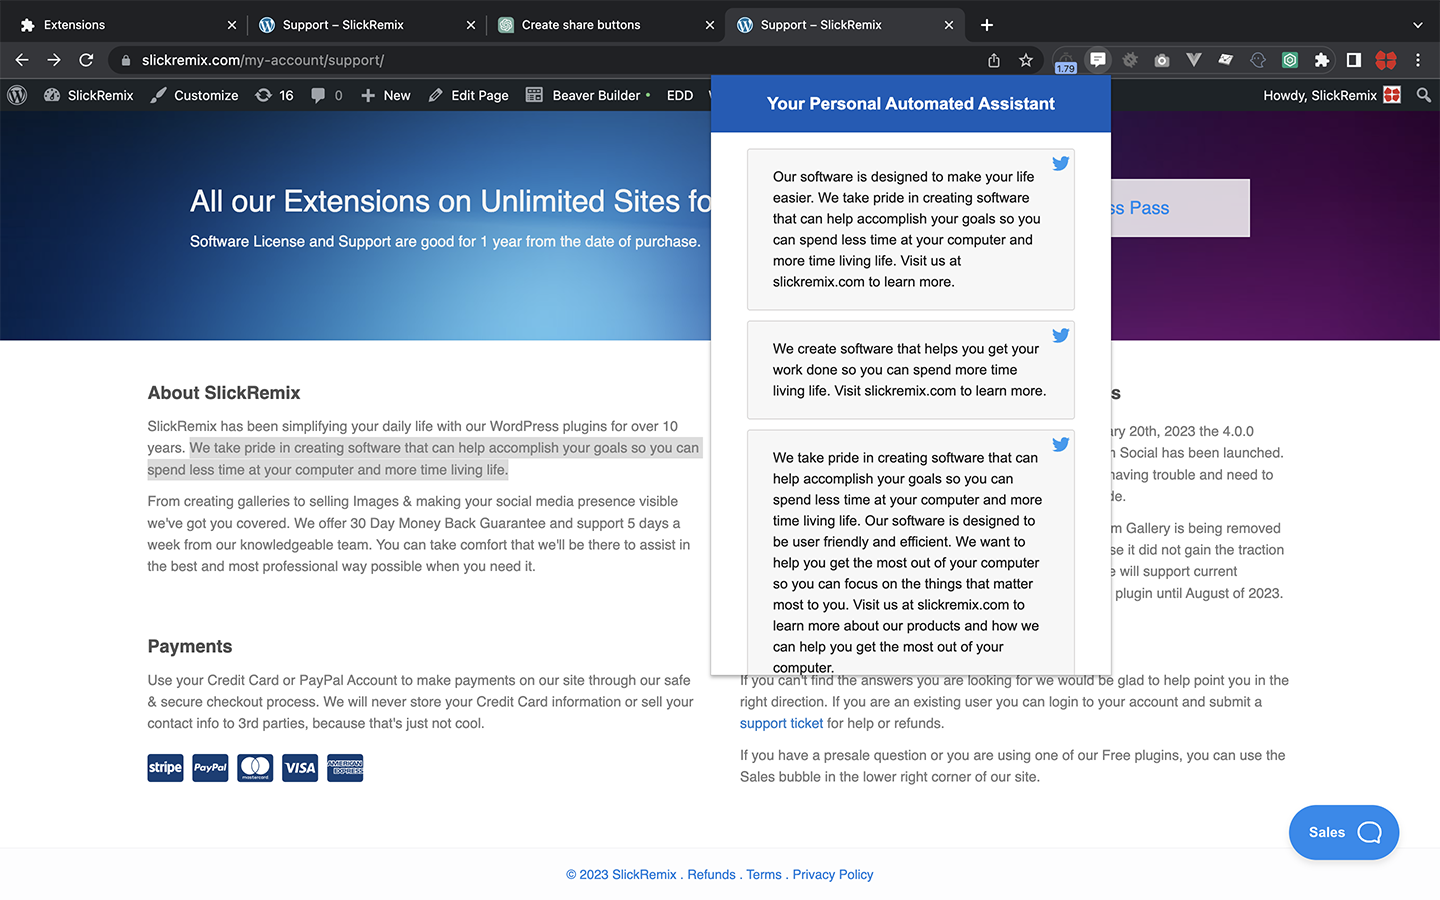This screenshot has height=900, width=1440.
Task: Click the PayPal payment badge
Action: tap(210, 768)
